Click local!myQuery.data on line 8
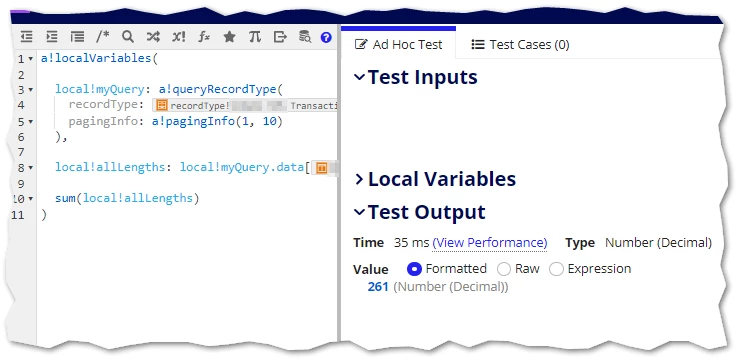 pos(242,167)
